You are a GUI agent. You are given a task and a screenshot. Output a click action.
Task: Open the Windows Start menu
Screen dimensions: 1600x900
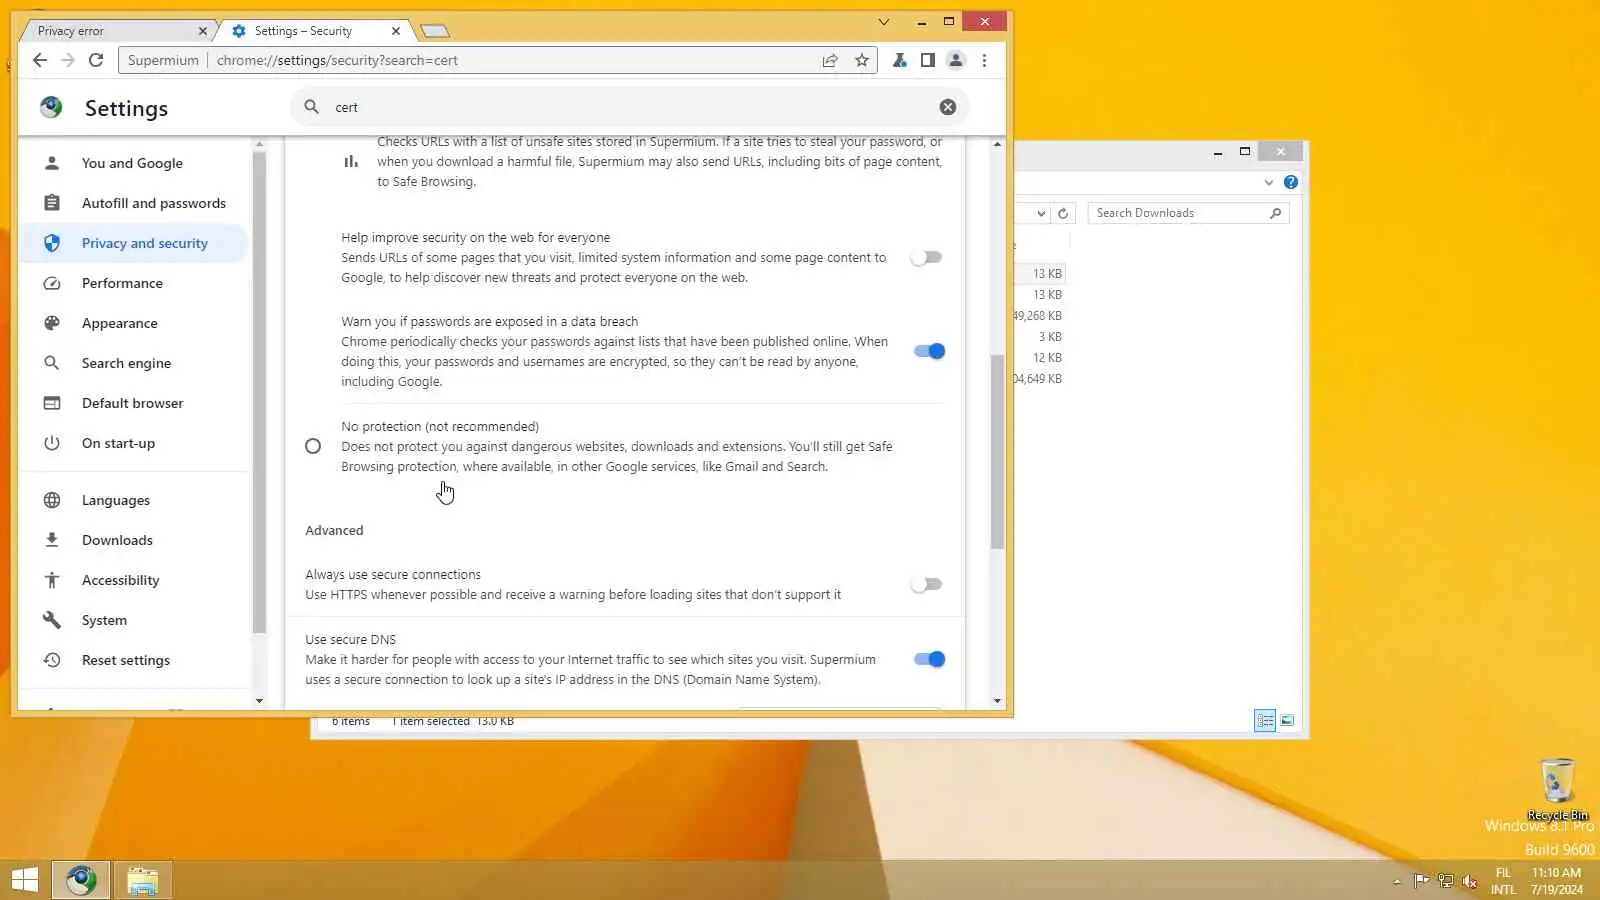point(25,880)
